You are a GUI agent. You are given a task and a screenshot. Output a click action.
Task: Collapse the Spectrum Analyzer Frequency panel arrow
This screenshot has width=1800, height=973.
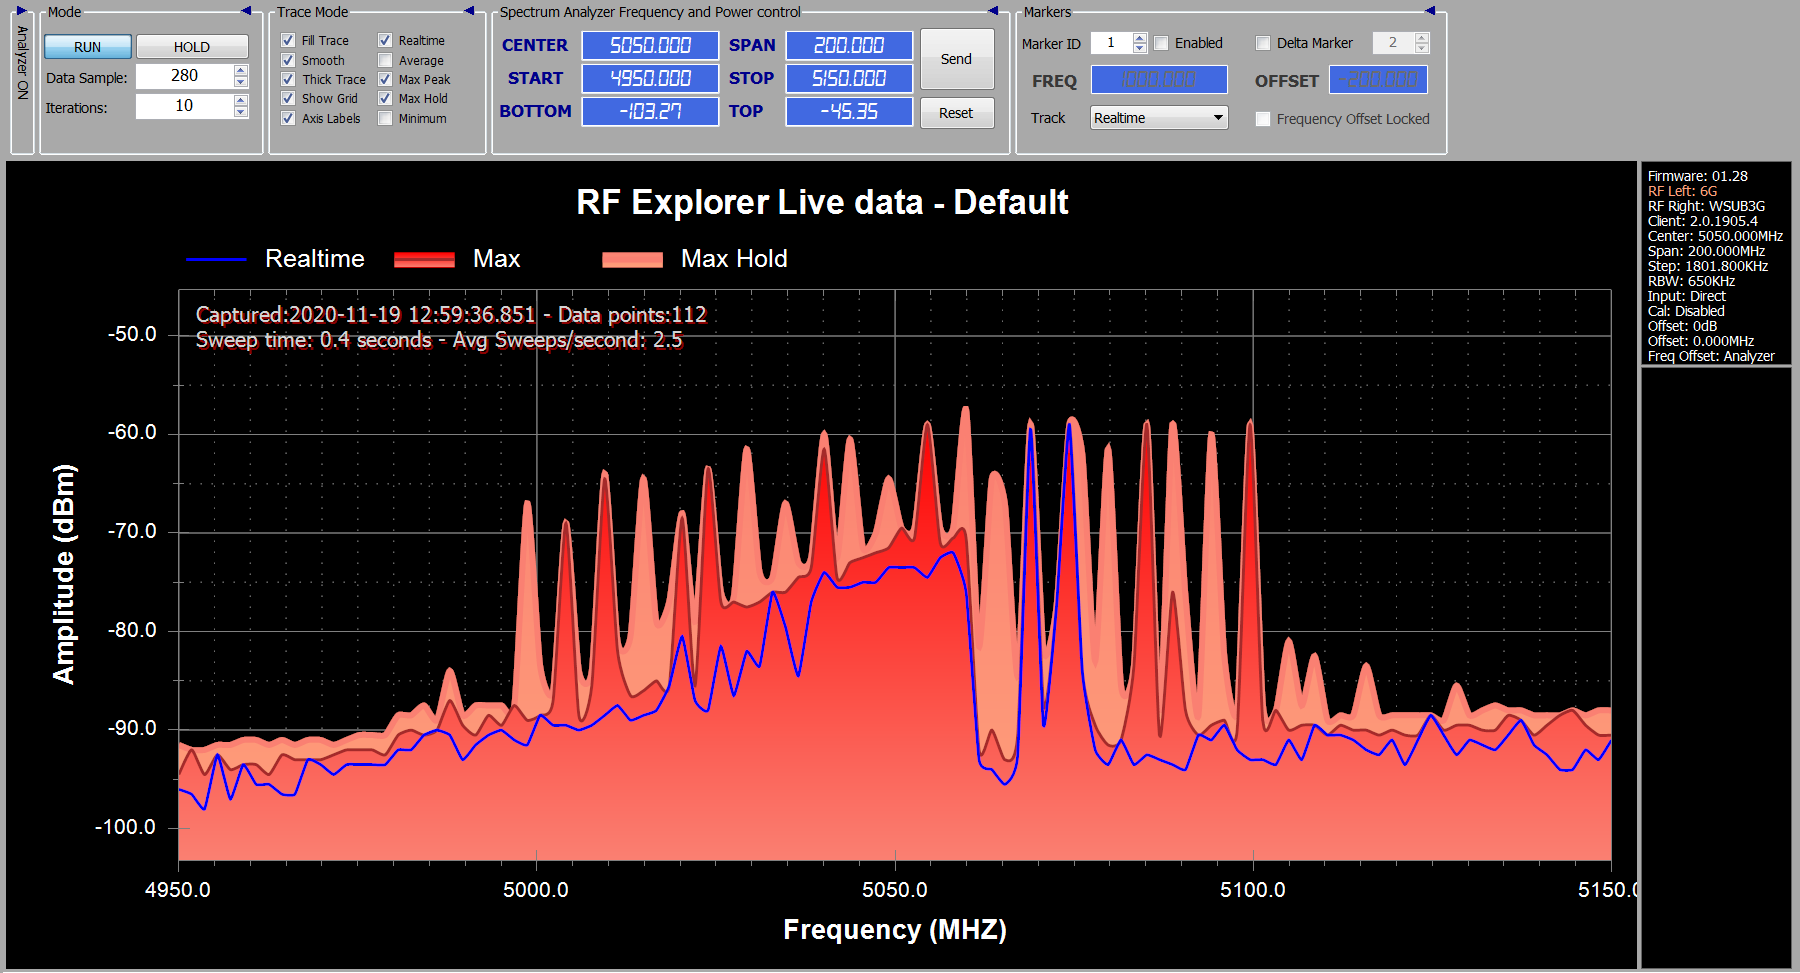993,11
